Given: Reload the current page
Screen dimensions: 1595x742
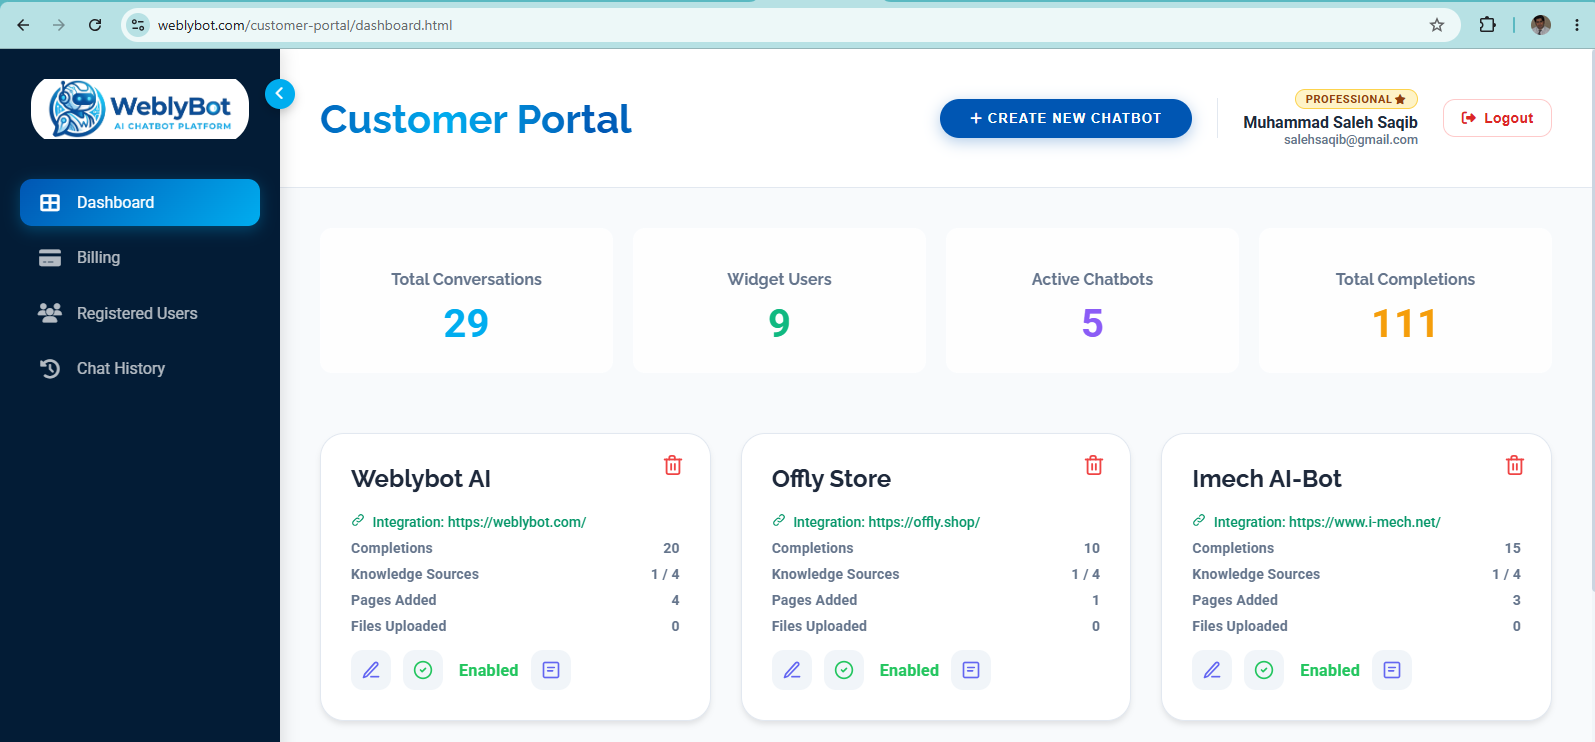Looking at the screenshot, I should click(x=95, y=25).
